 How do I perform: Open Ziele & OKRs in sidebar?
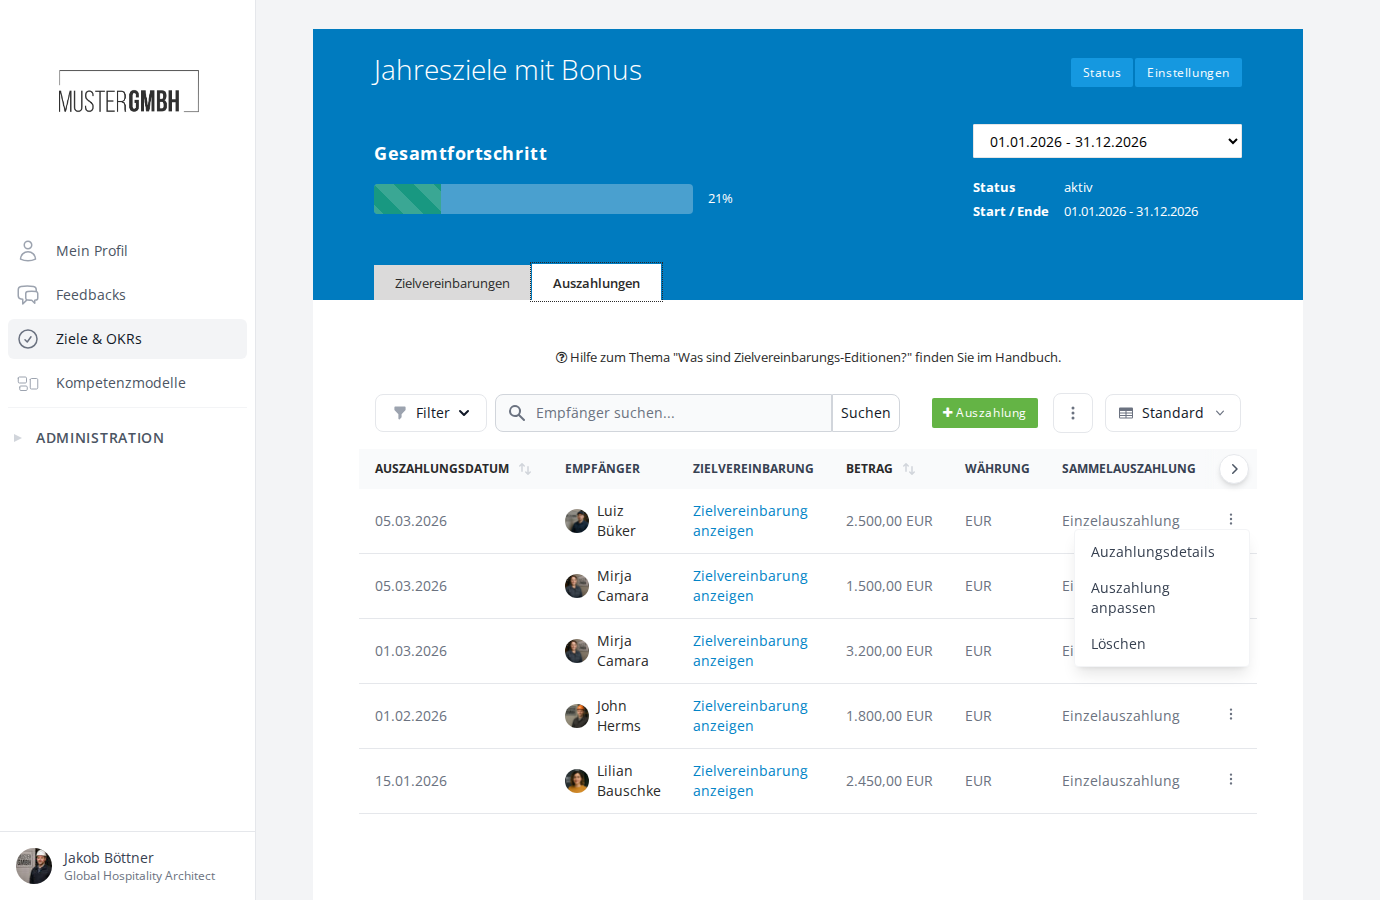pos(127,339)
